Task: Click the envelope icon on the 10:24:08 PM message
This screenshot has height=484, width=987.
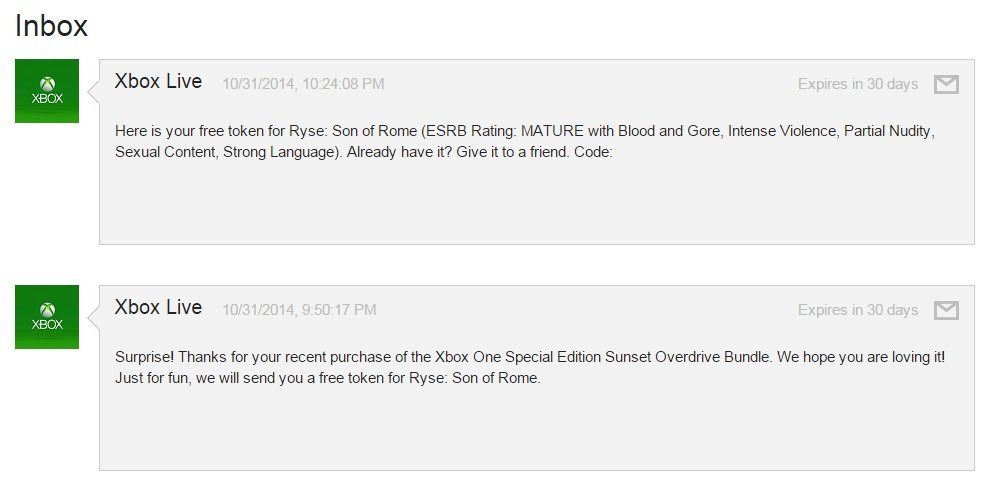Action: tap(946, 85)
